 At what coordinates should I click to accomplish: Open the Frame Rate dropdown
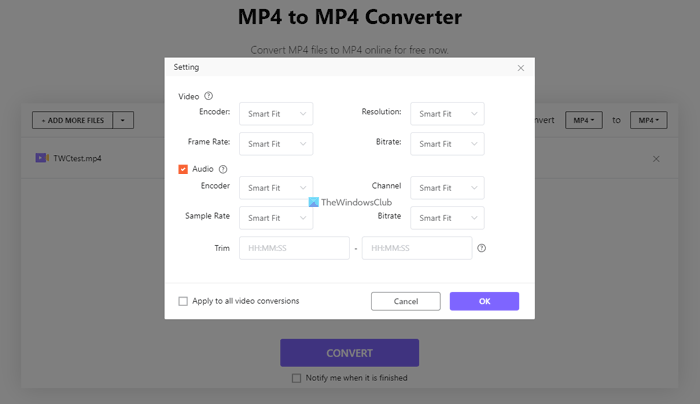(276, 144)
